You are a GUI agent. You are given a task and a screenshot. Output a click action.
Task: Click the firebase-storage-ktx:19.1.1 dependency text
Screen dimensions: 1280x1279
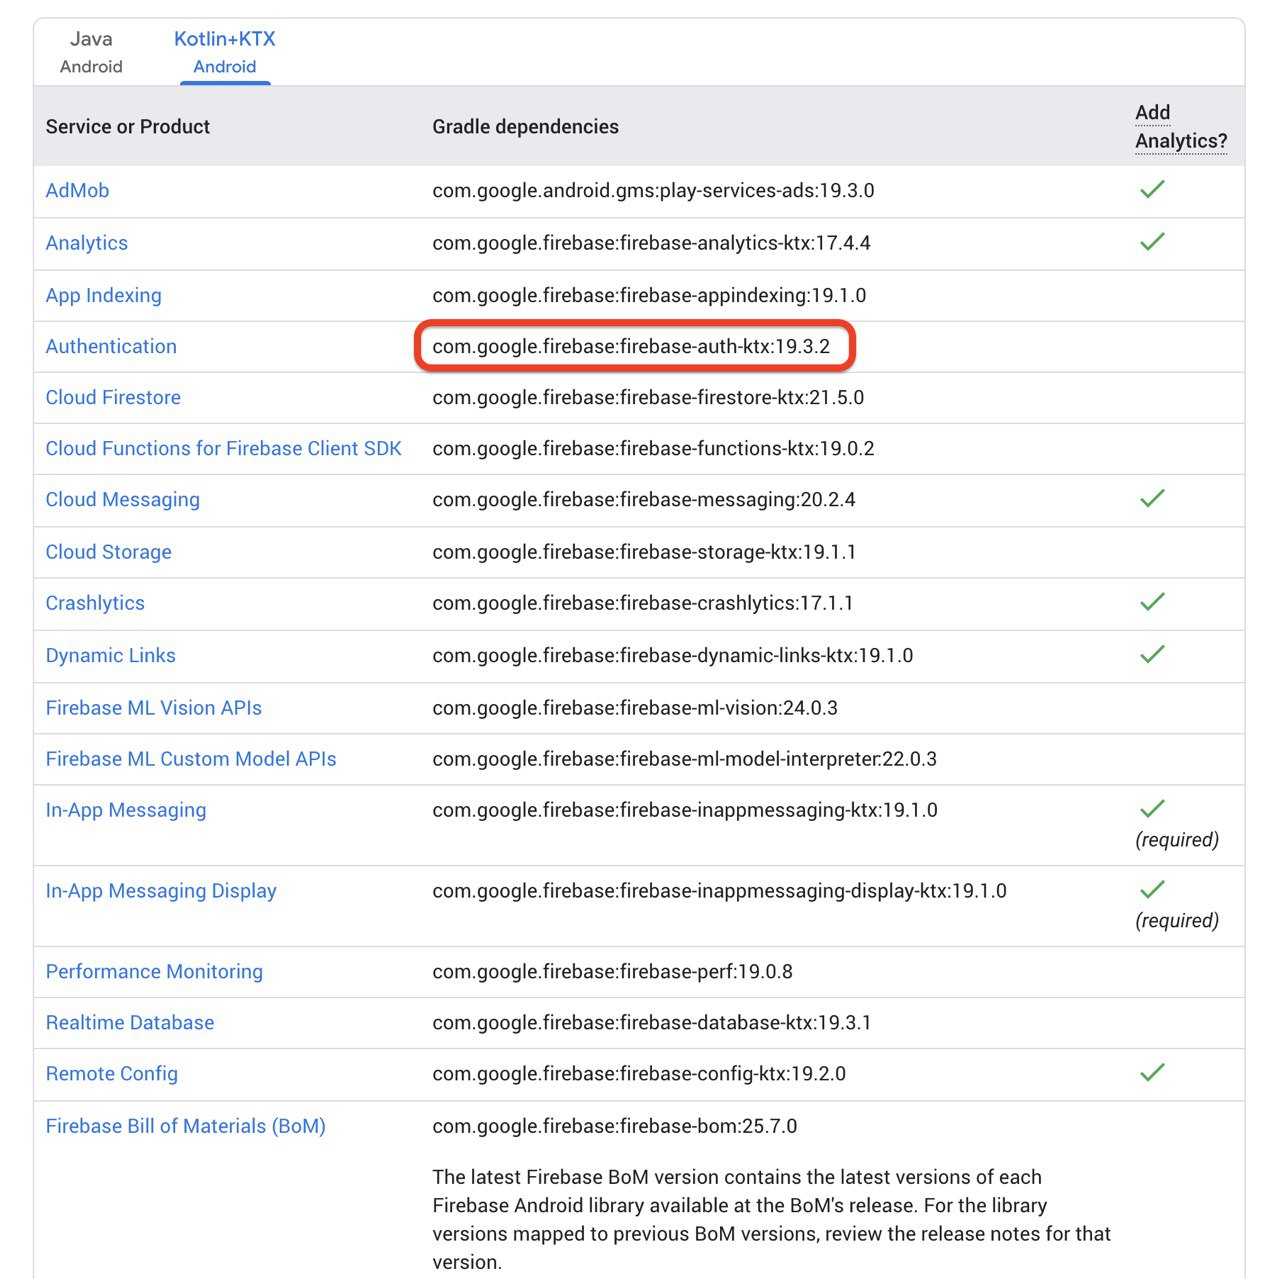point(644,552)
